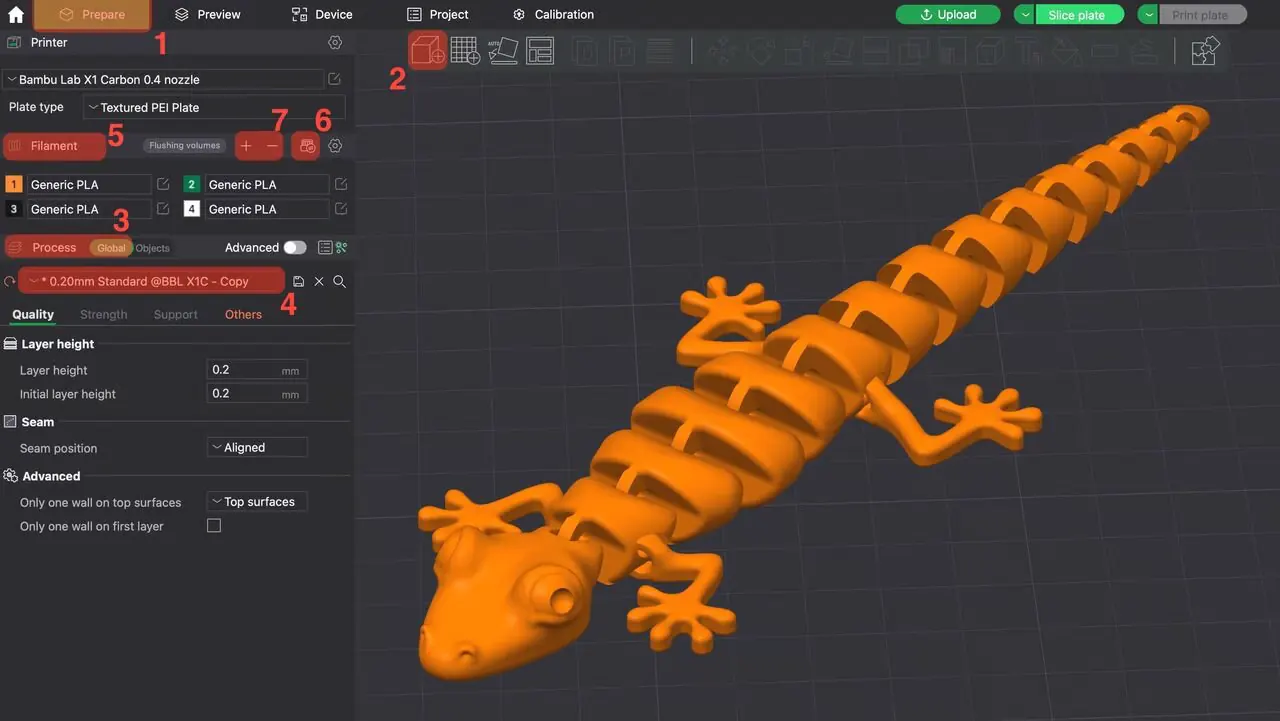The height and width of the screenshot is (721, 1280).
Task: Click the Prepare tab
Action: click(x=92, y=14)
